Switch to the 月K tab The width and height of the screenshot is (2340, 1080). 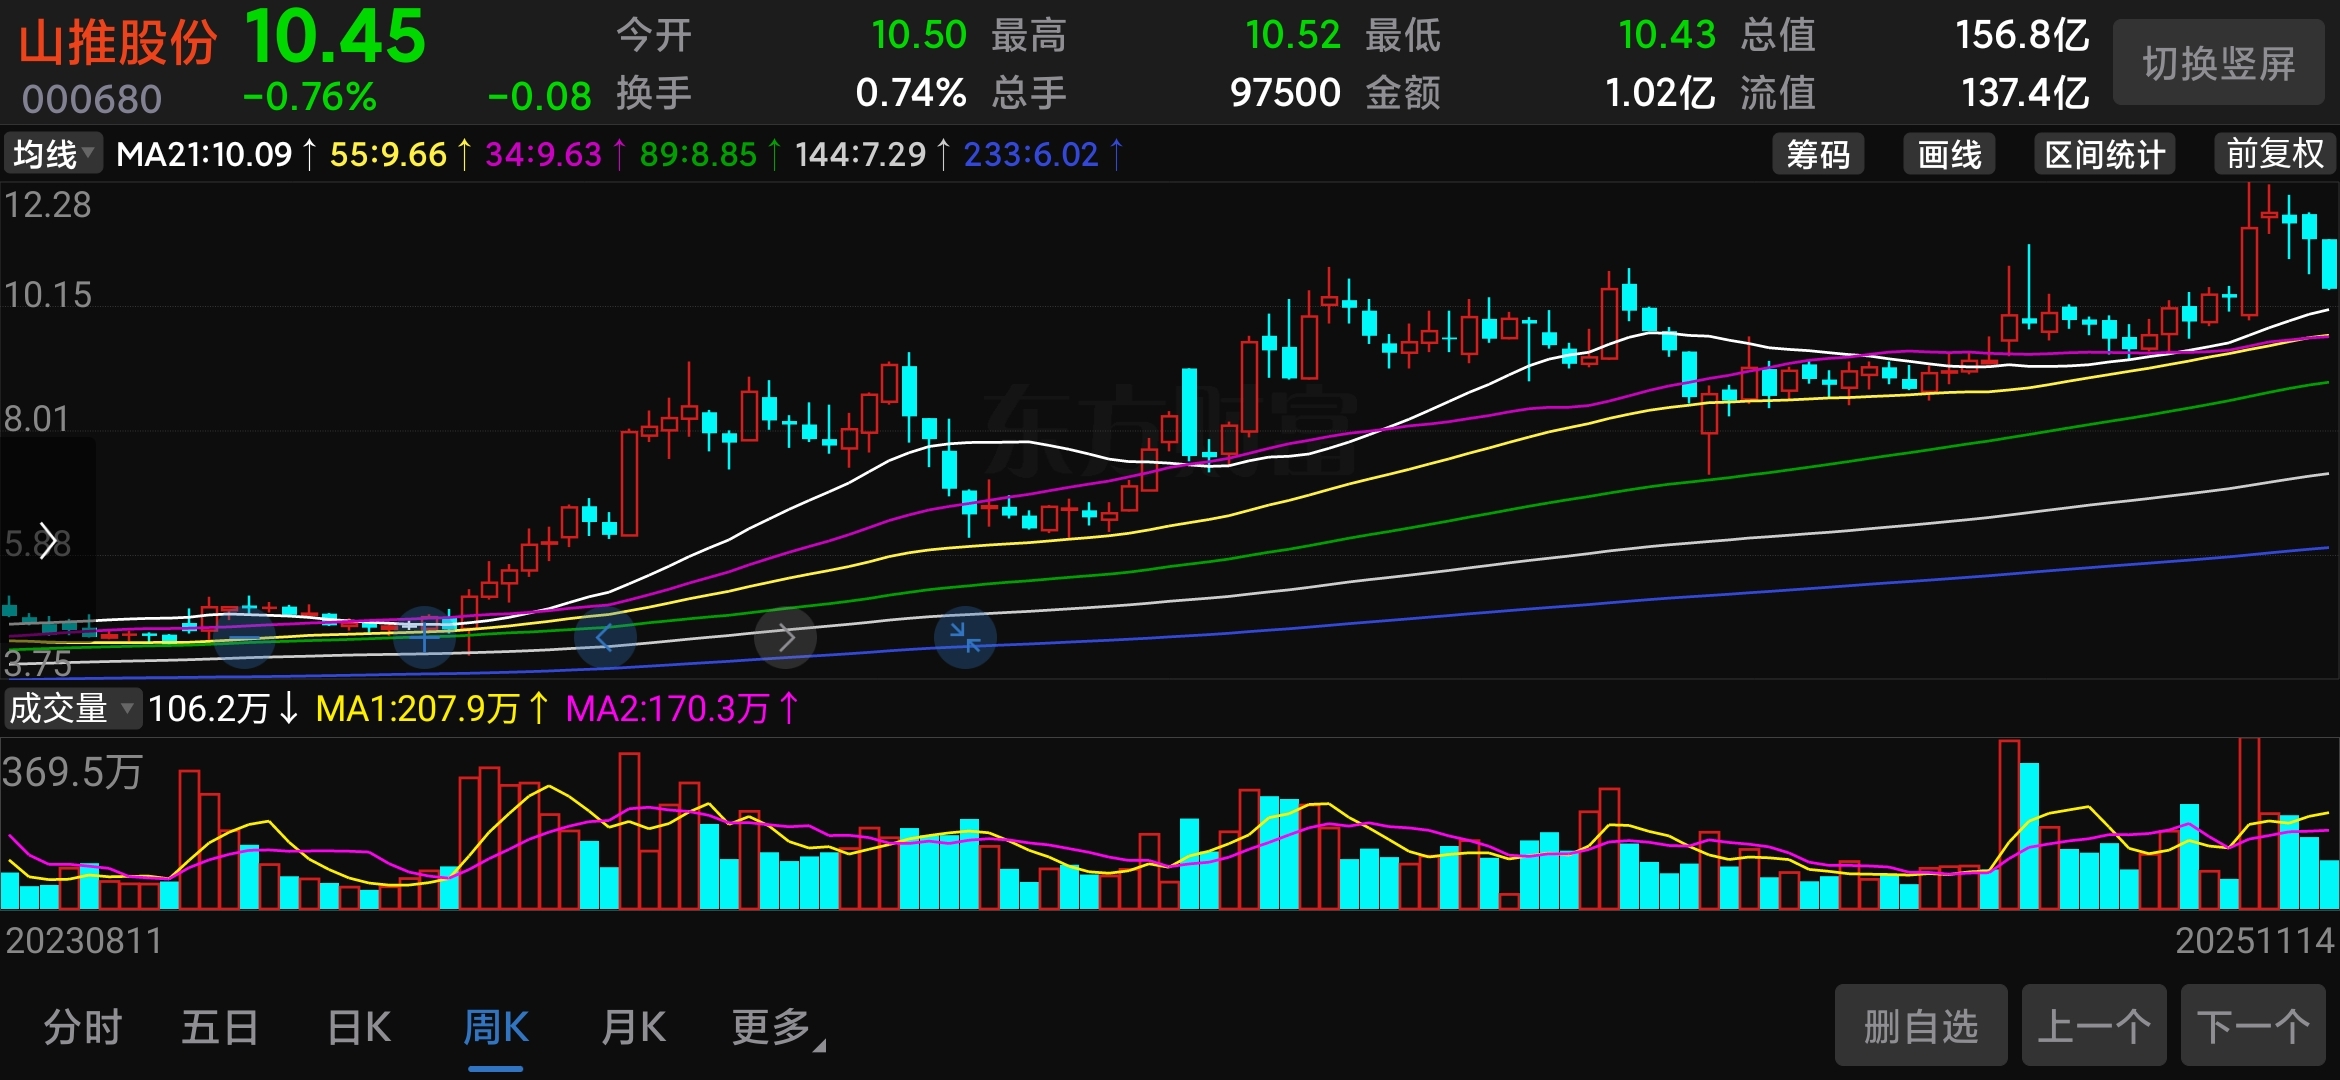(633, 1027)
